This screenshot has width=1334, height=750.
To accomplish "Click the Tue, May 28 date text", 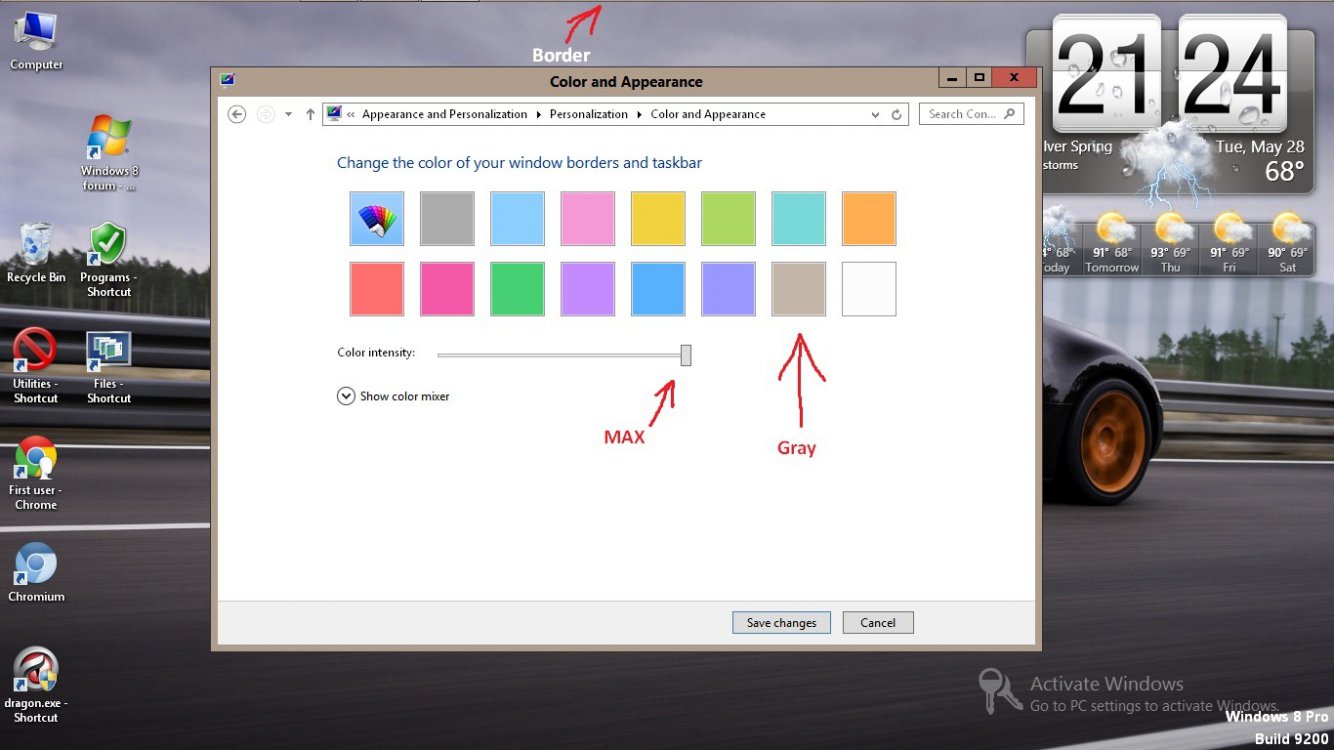I will coord(1260,147).
